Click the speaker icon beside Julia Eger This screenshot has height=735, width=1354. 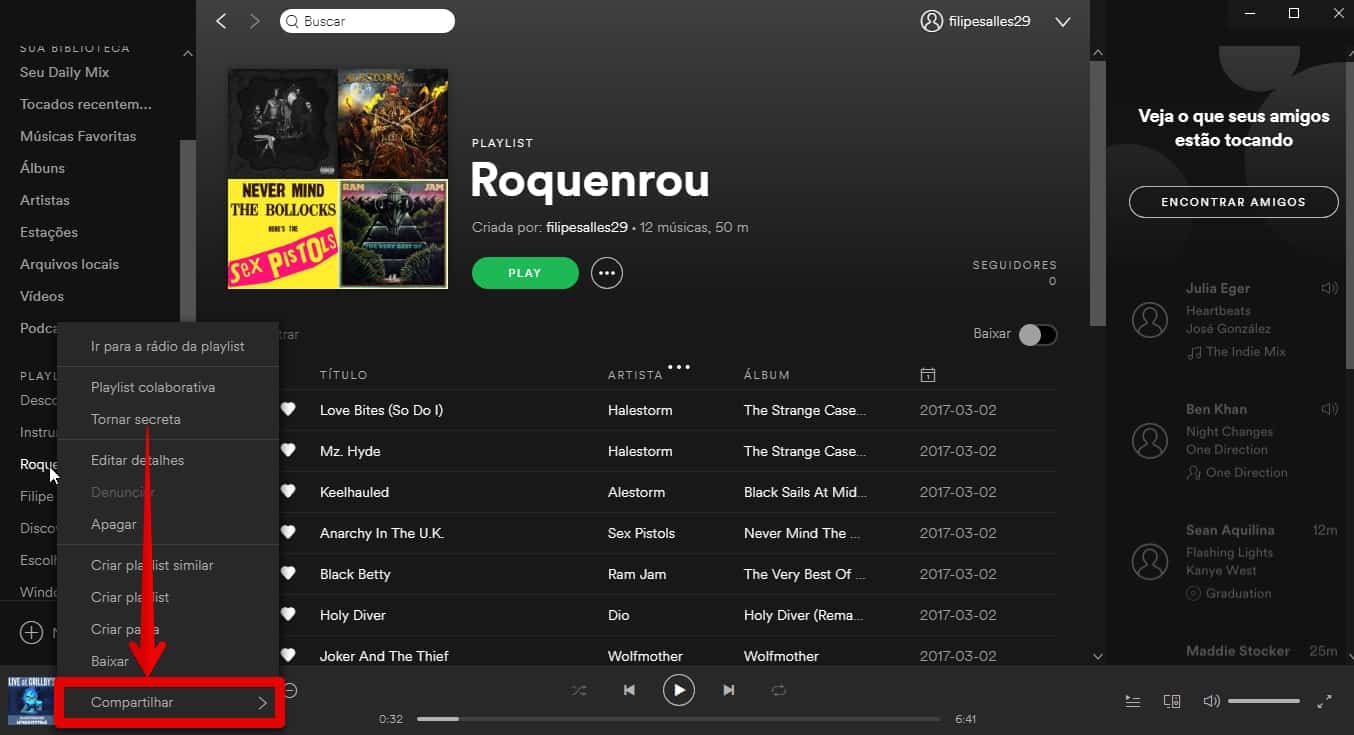coord(1329,289)
